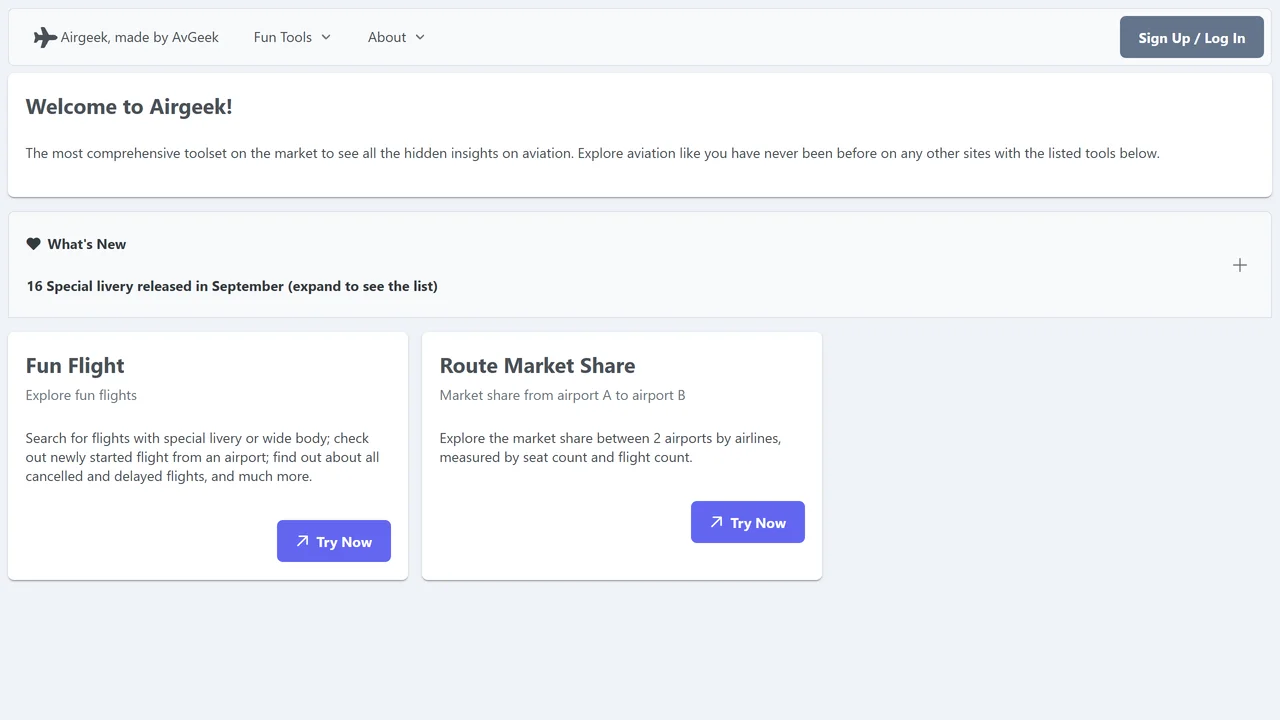This screenshot has width=1280, height=720.
Task: Try Now on Route Market Share card
Action: click(748, 522)
